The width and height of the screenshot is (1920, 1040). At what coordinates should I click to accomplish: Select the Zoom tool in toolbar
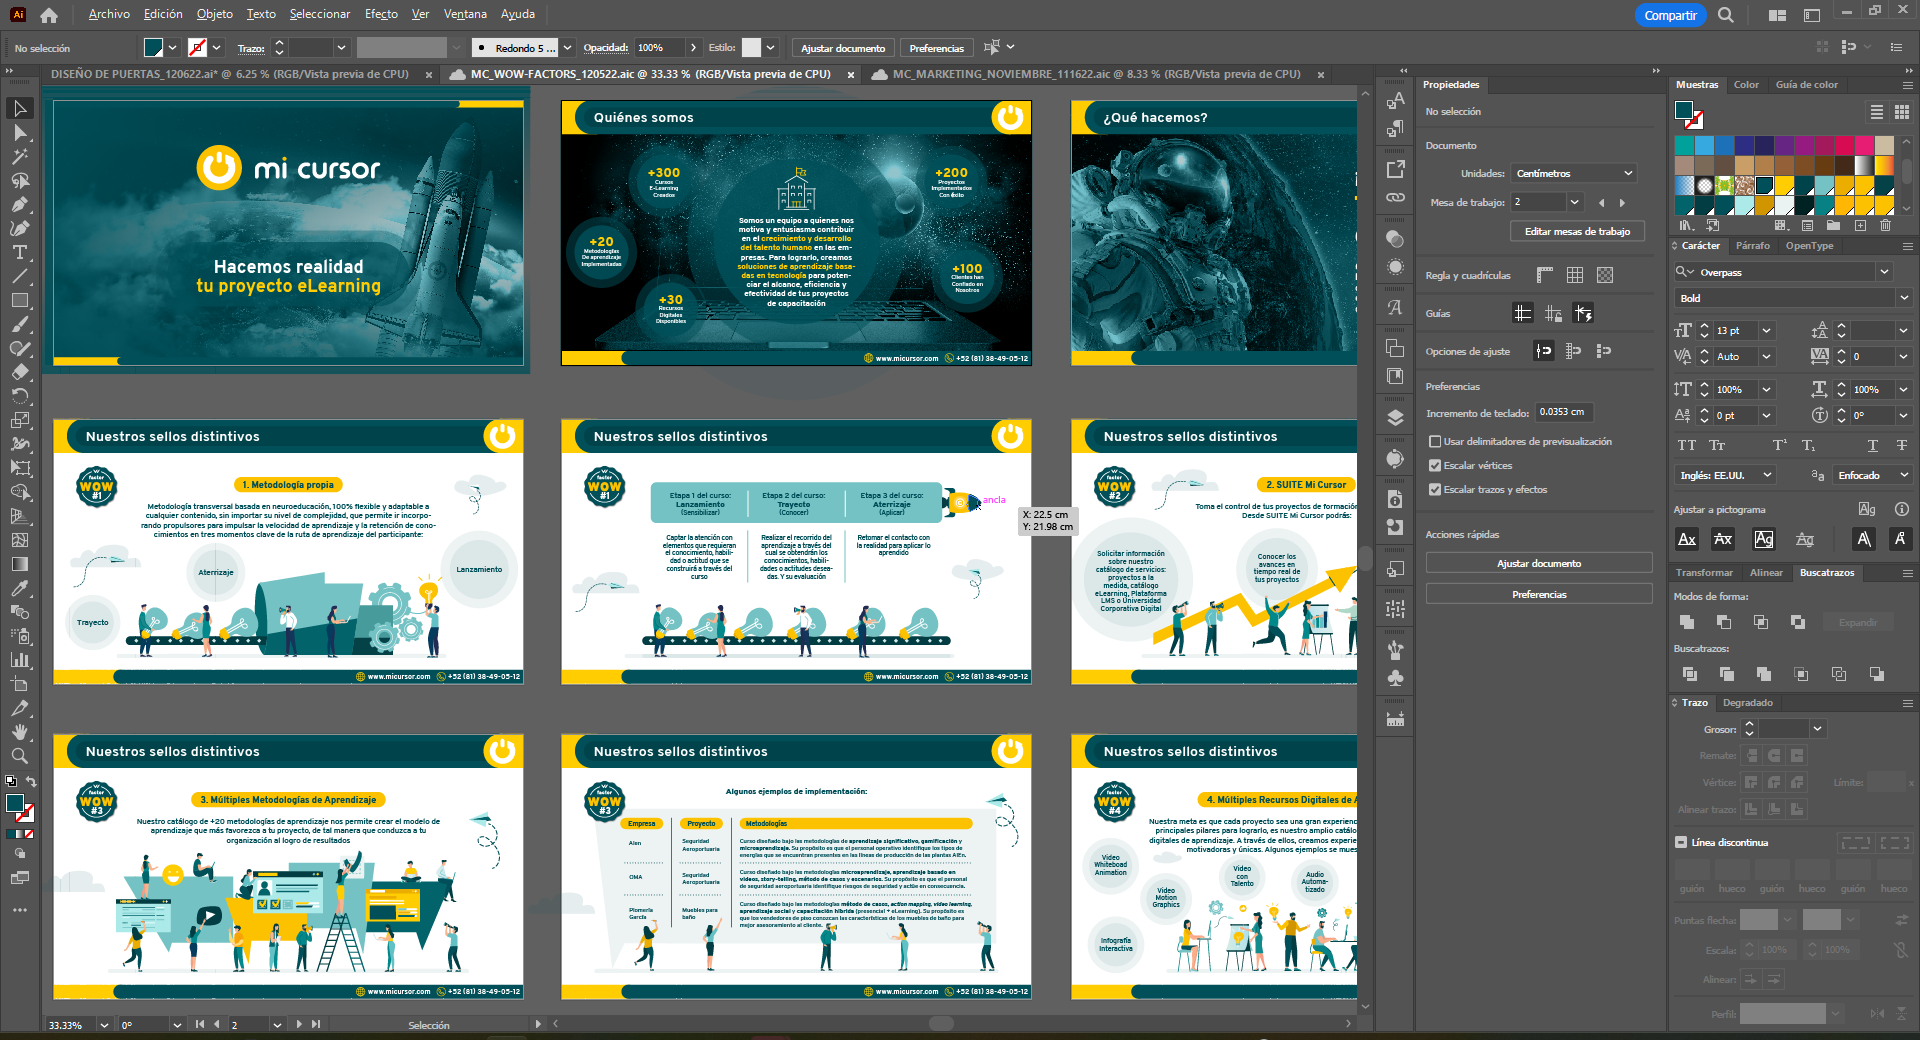tap(19, 756)
